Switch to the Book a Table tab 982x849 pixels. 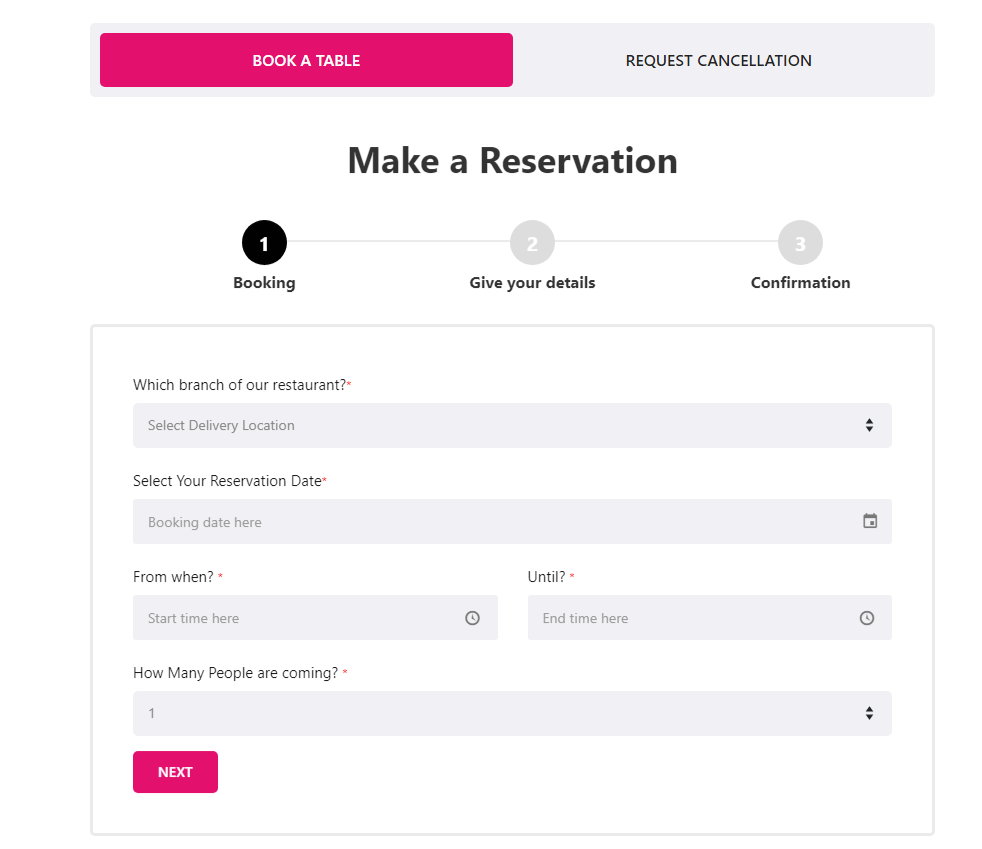click(x=306, y=60)
